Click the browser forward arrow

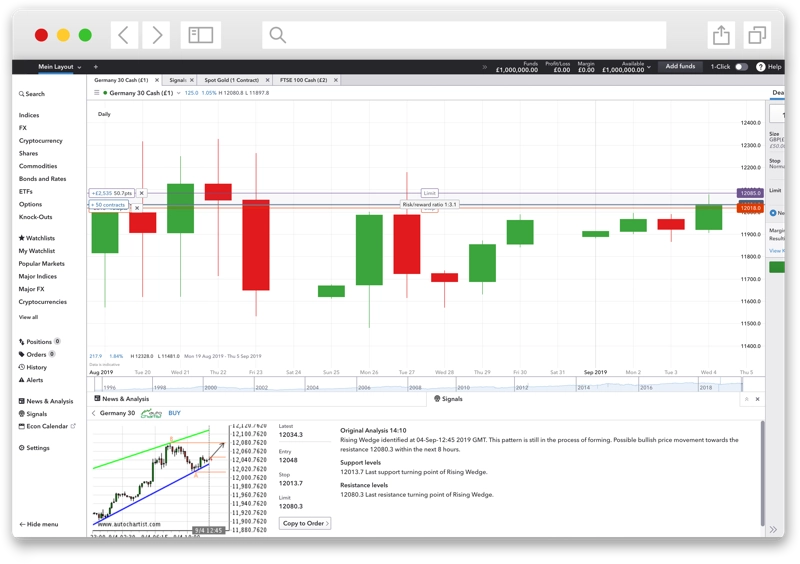click(156, 35)
